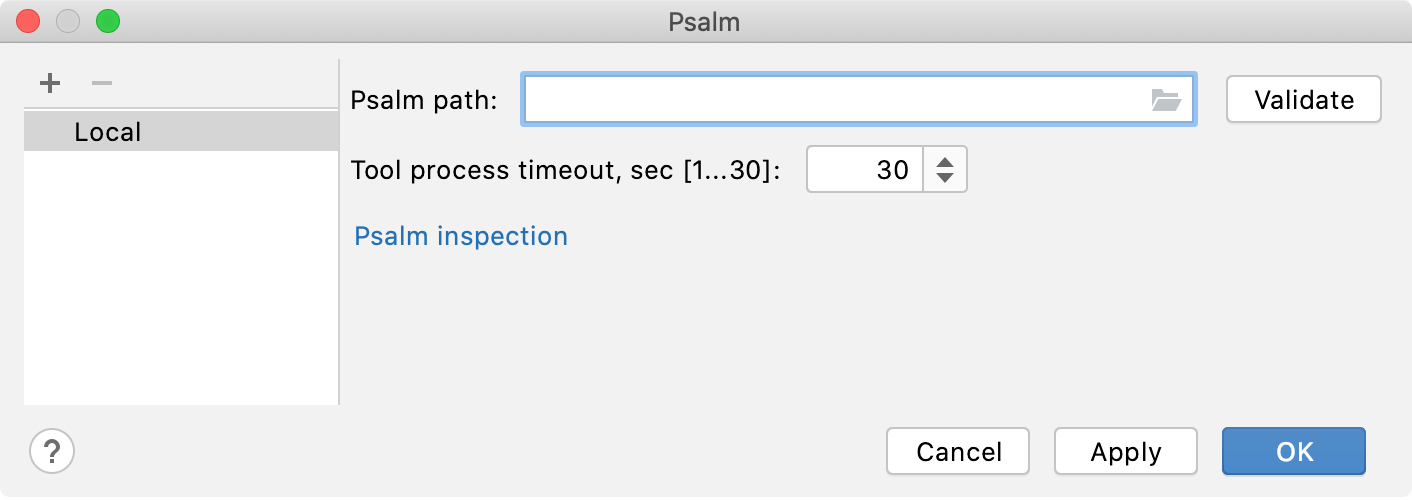The height and width of the screenshot is (500, 1412).
Task: Open folder browser for Psalm path
Action: click(x=1165, y=100)
